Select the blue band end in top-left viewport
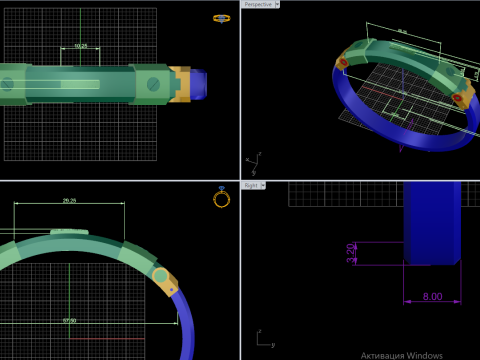 [x=198, y=84]
